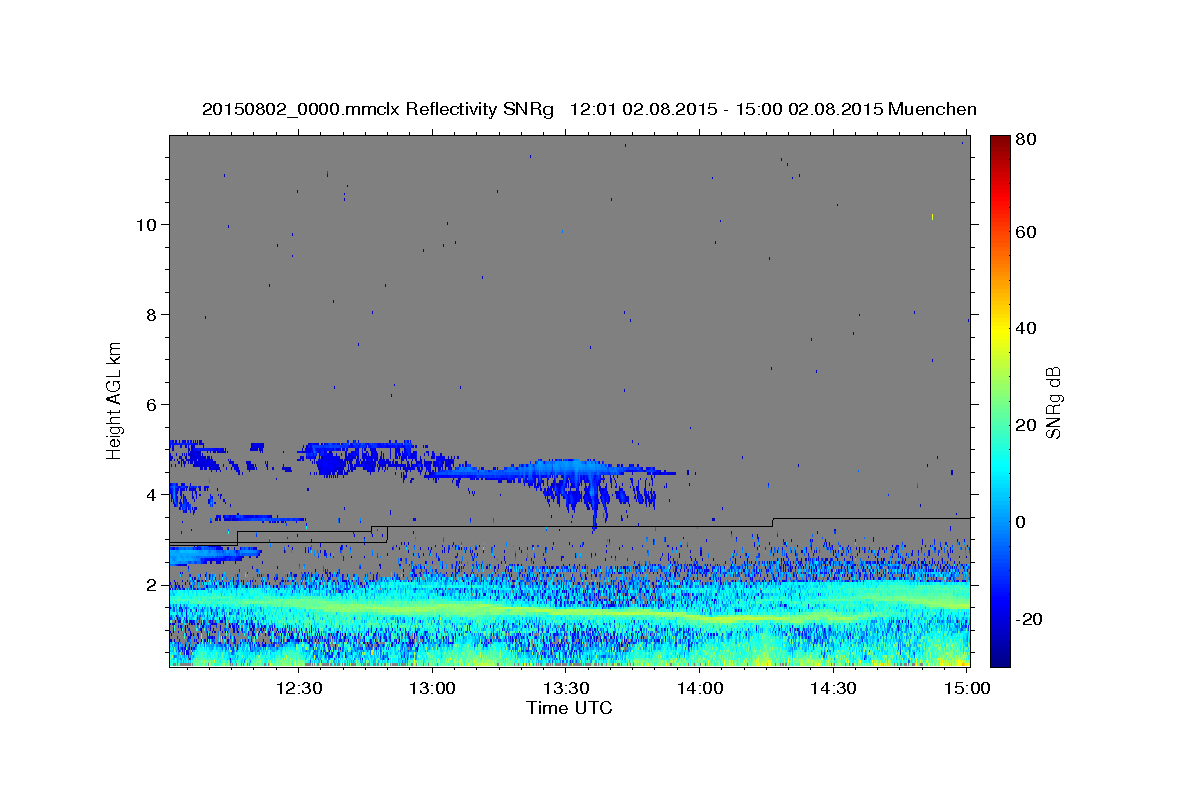Click the 'Time UTC' axis label

(569, 708)
